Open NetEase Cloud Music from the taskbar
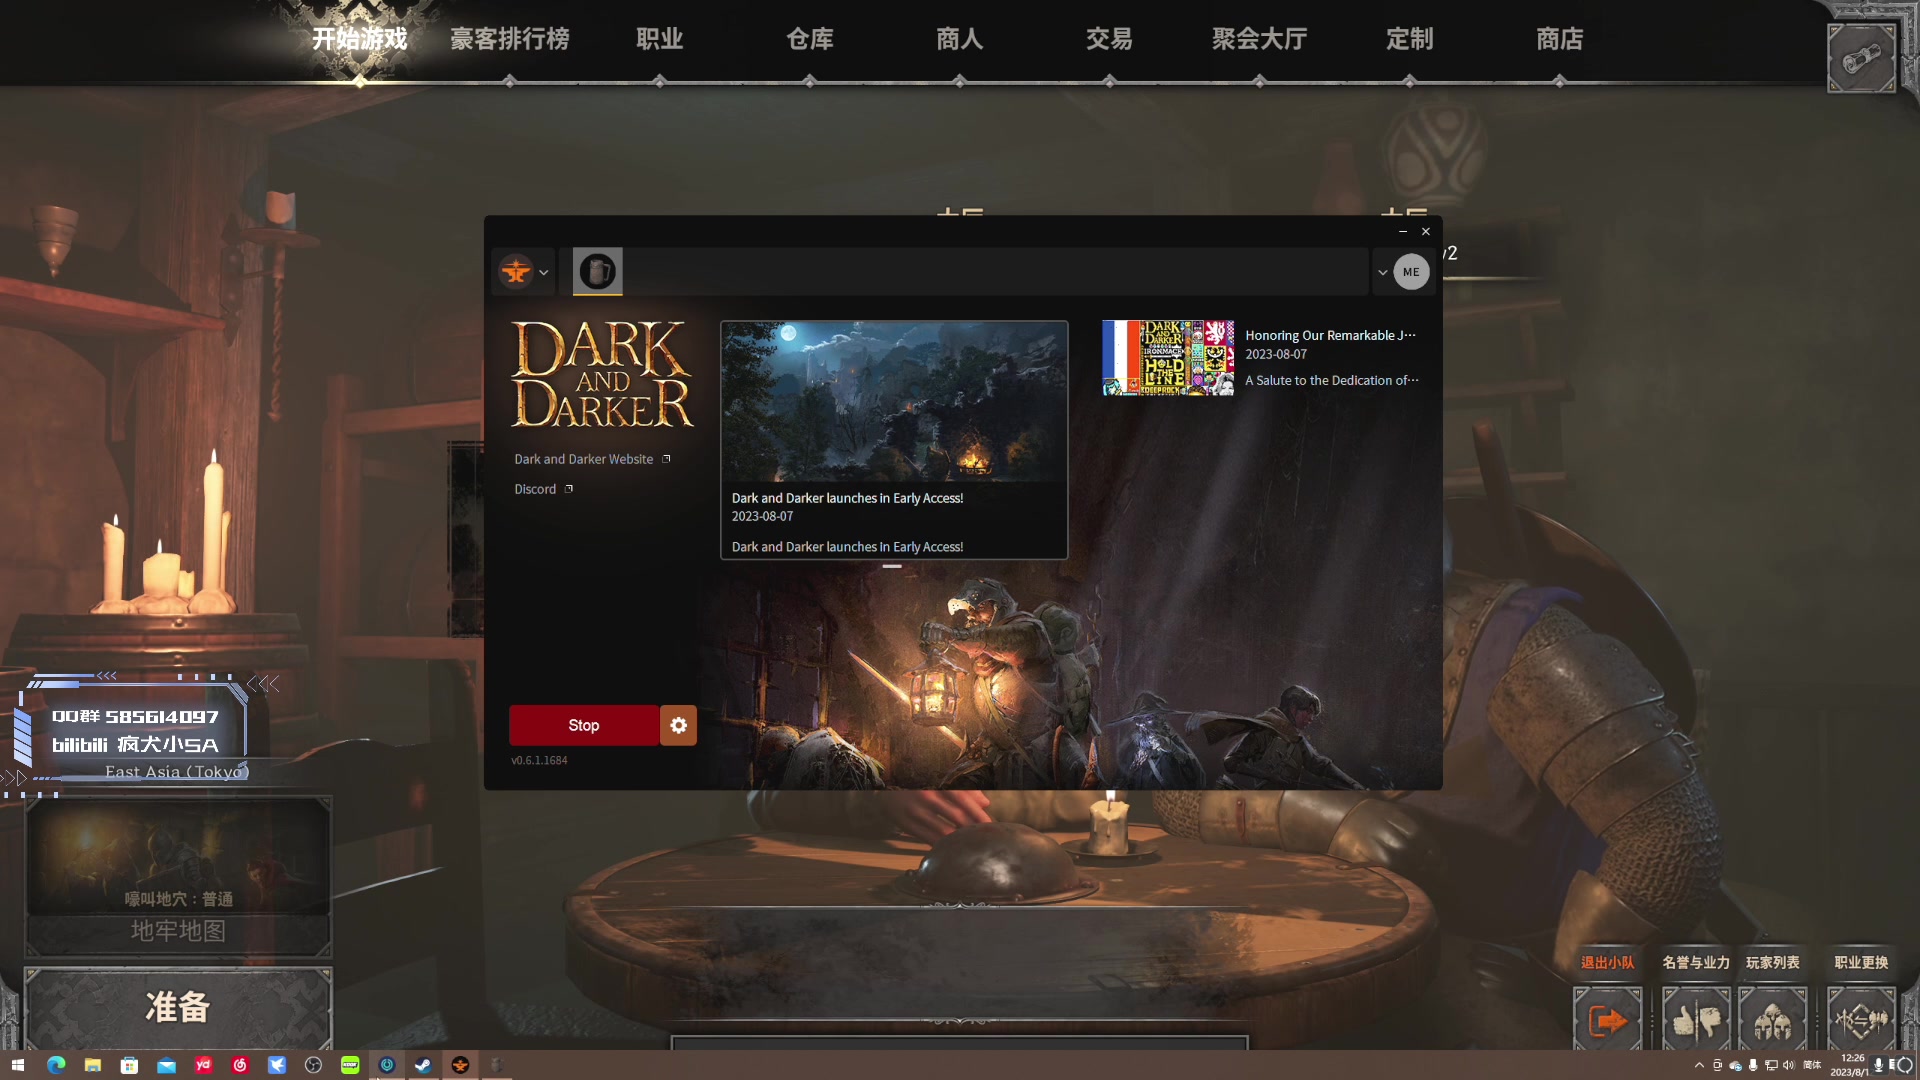1920x1080 pixels. coord(240,1065)
